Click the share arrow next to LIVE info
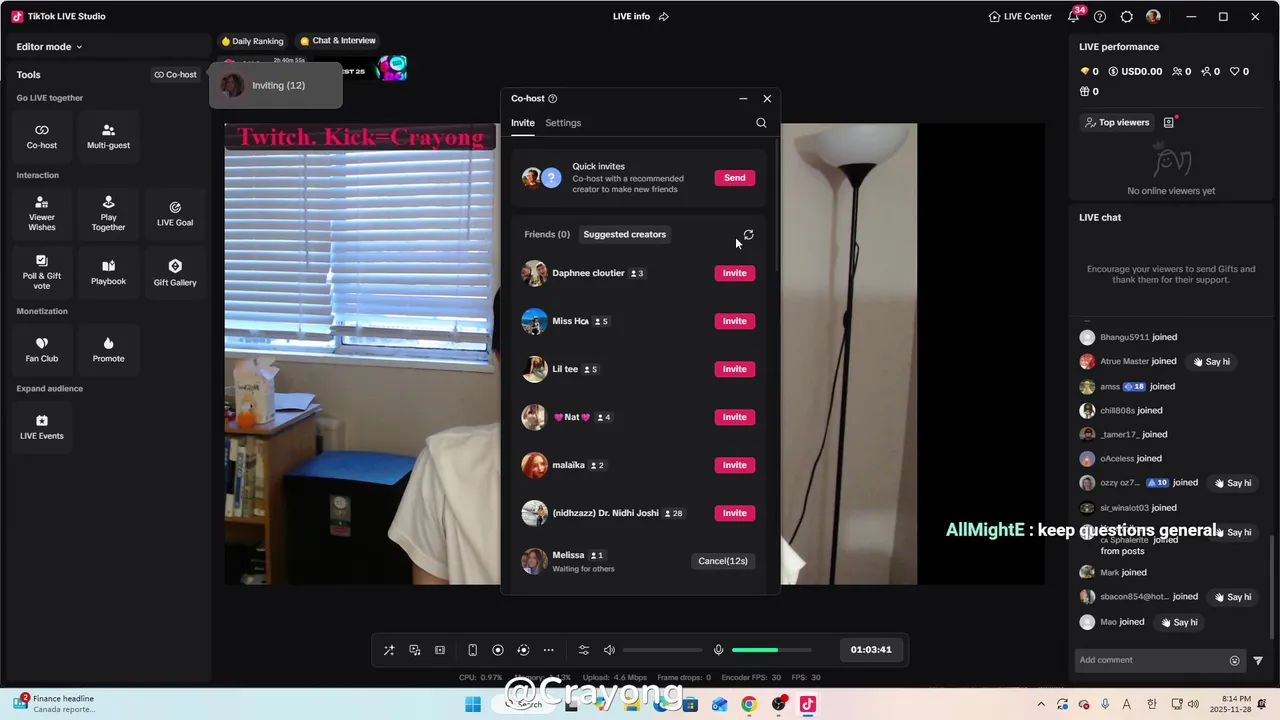The width and height of the screenshot is (1280, 720). [x=663, y=16]
